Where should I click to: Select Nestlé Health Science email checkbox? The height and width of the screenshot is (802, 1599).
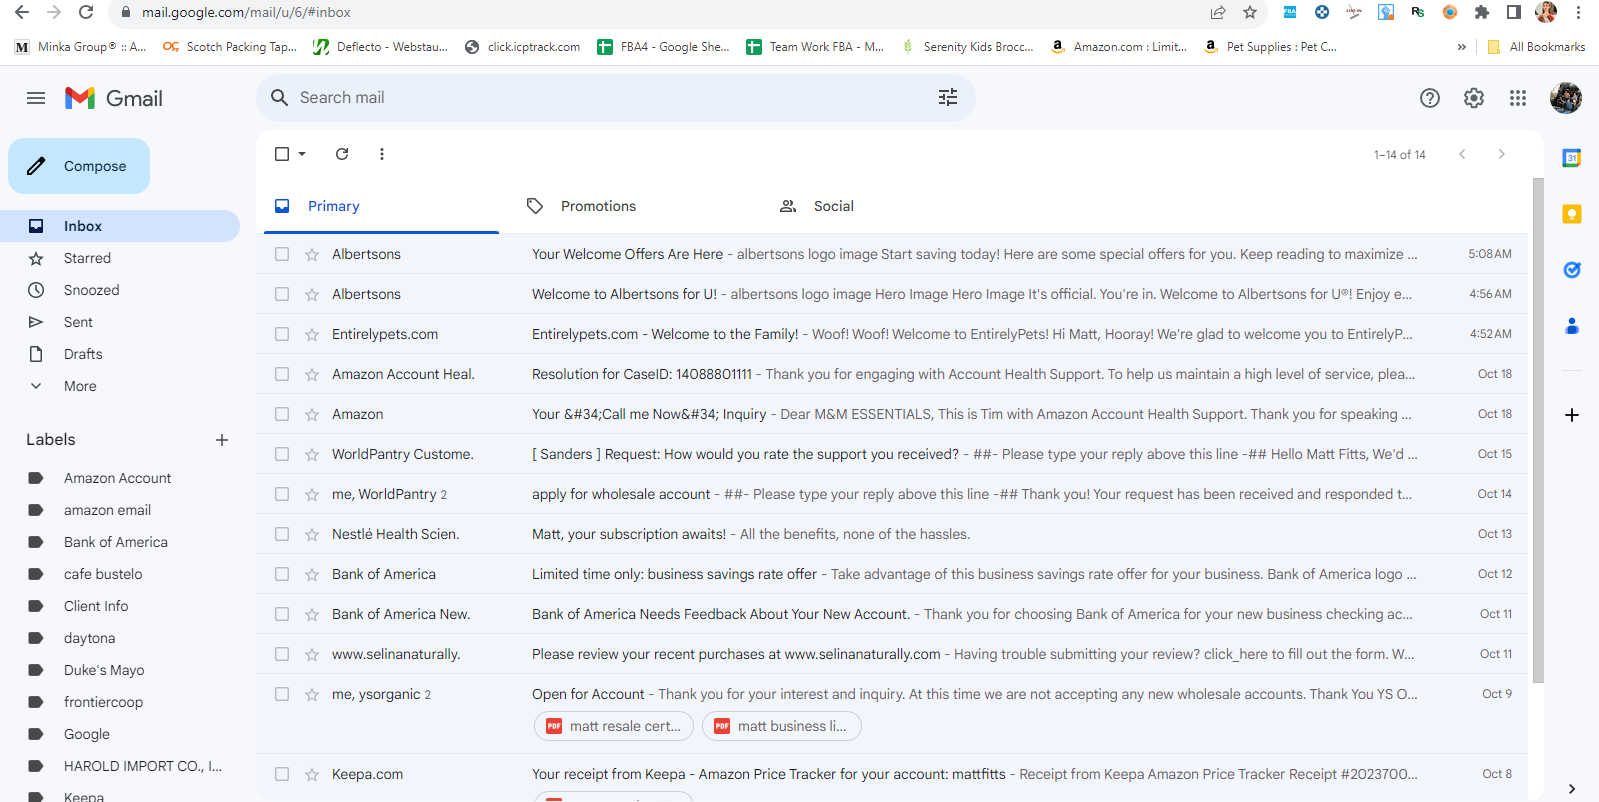[x=282, y=534]
